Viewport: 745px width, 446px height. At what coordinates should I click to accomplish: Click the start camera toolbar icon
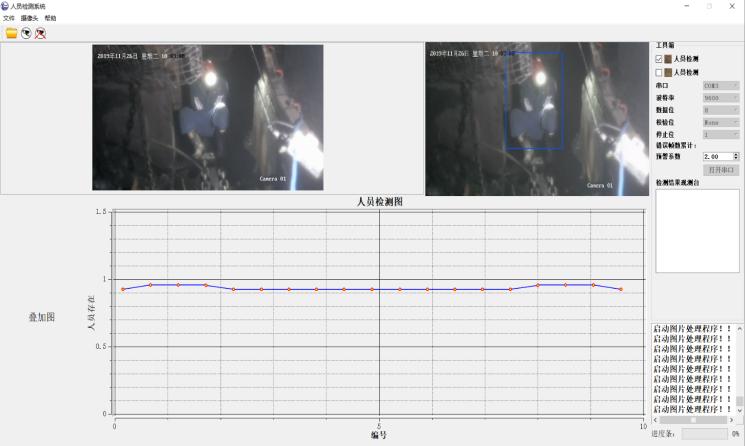point(26,33)
